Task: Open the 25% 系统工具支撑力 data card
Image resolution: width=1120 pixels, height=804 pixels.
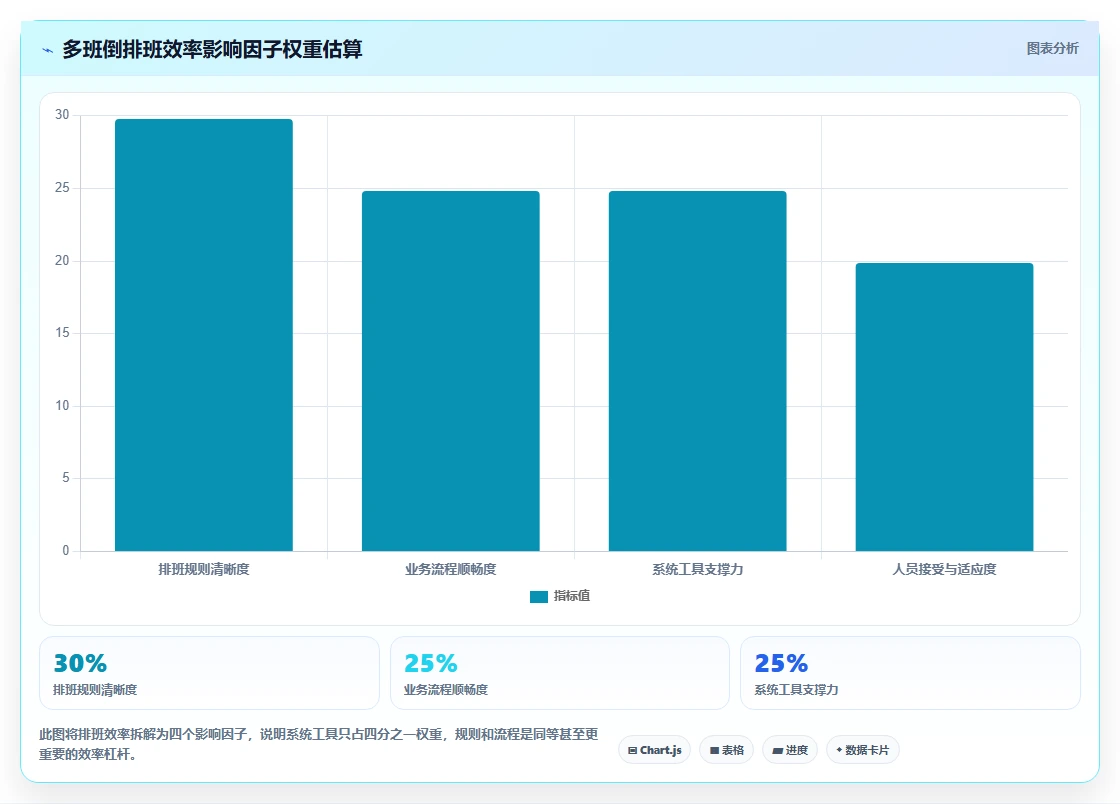Action: 910,673
